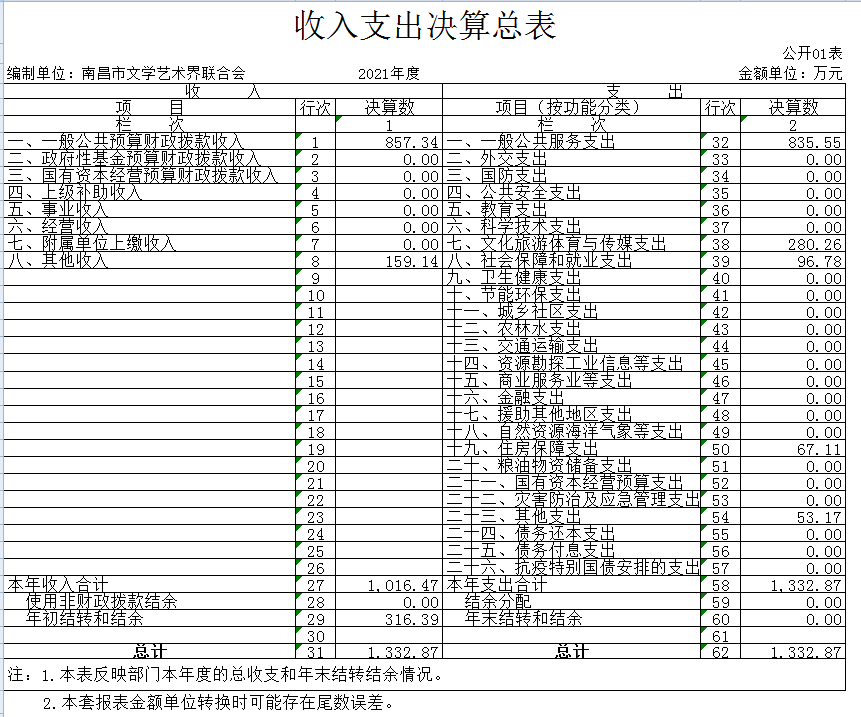Select the 金额单位：万元 cell
Image resolution: width=861 pixels, height=717 pixels.
click(790, 73)
